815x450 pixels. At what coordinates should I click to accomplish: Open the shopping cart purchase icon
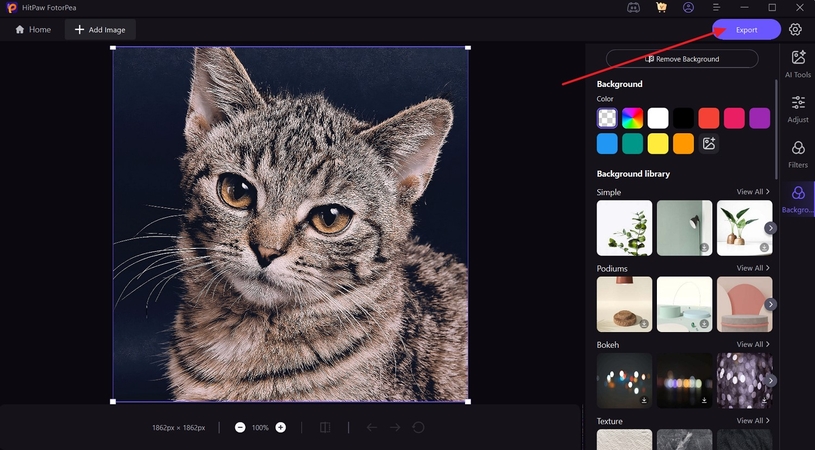[661, 8]
